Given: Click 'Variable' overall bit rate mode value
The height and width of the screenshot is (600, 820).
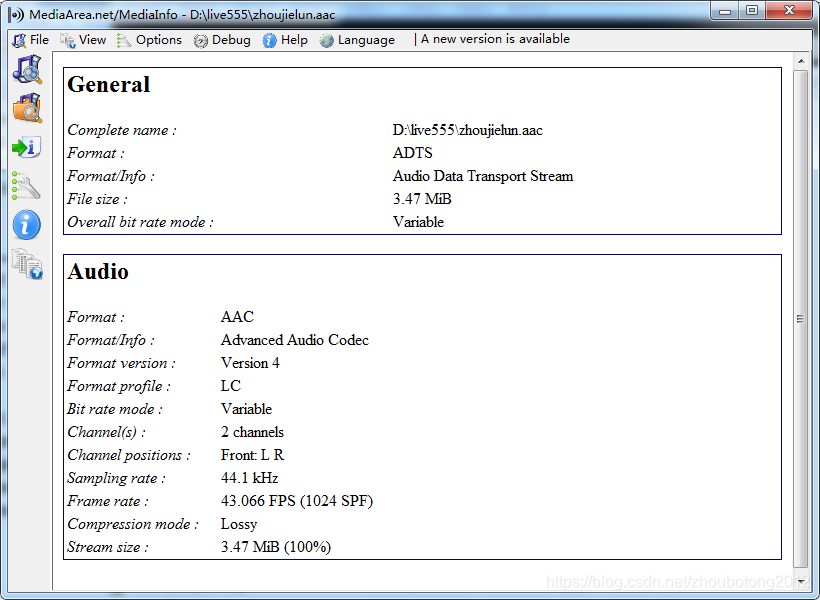Looking at the screenshot, I should tap(418, 222).
